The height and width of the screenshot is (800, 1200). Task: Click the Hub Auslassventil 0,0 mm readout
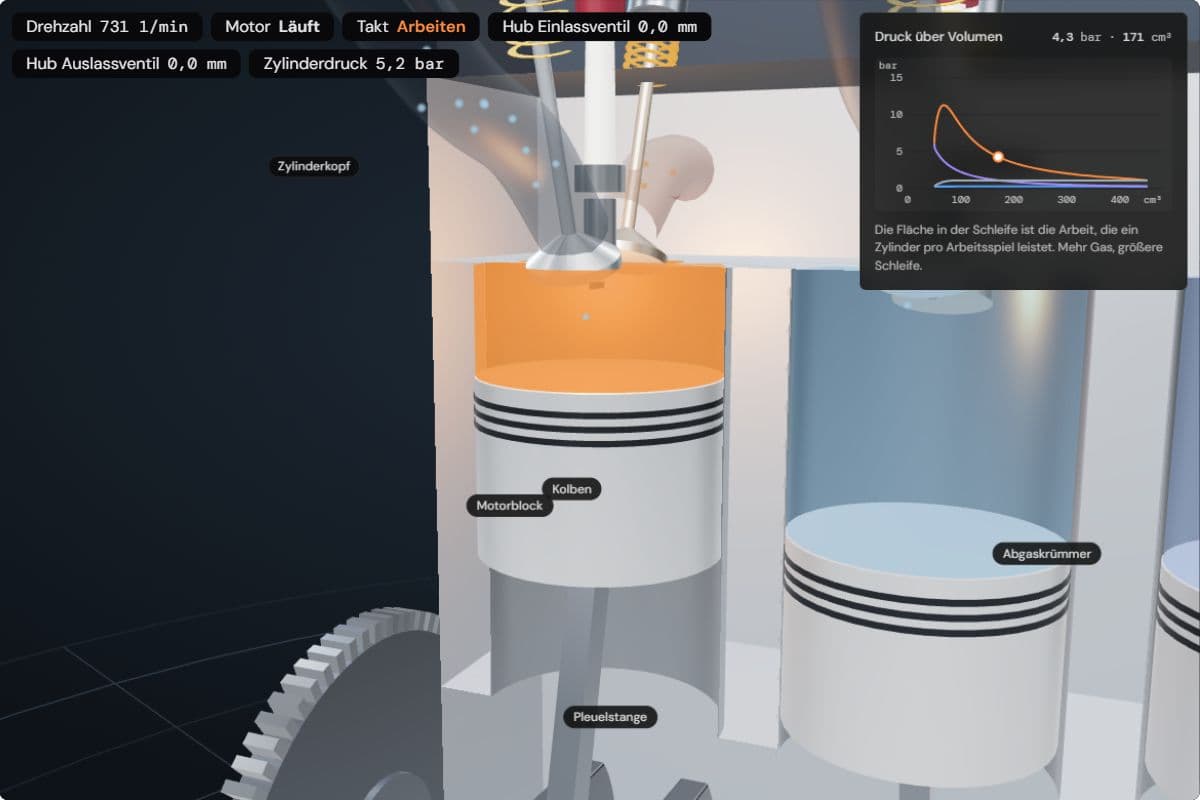[x=126, y=64]
